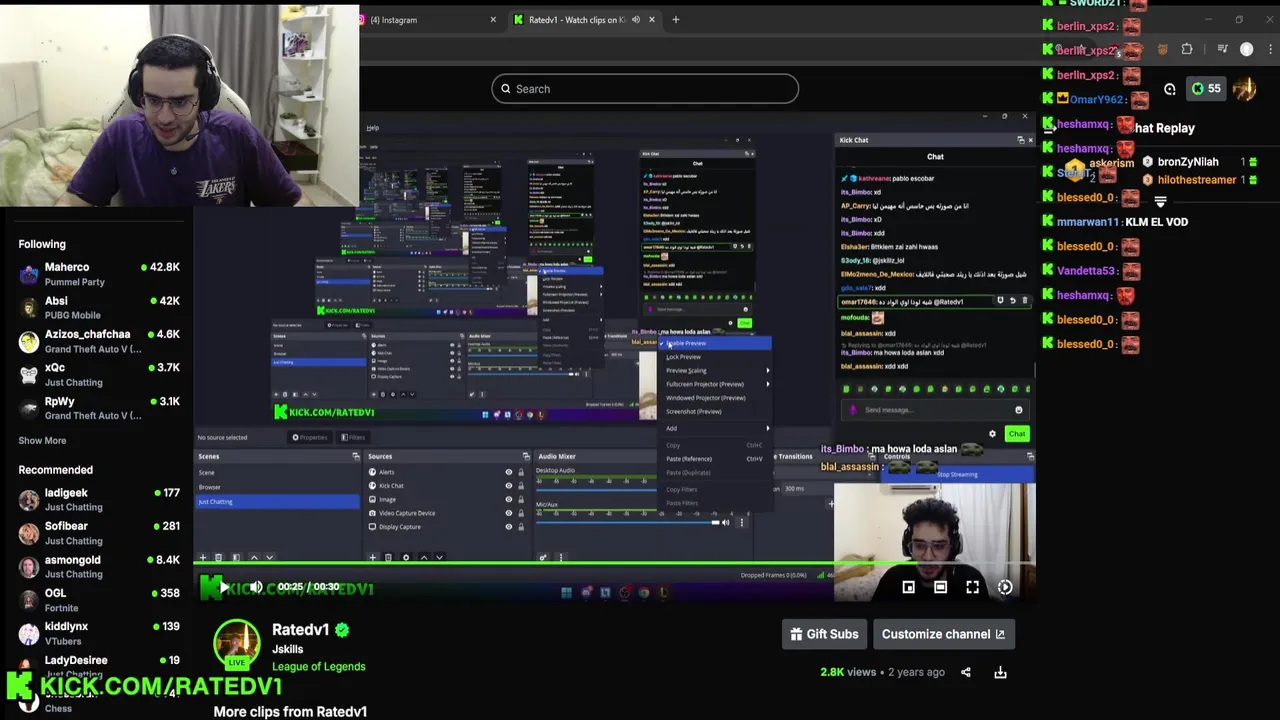Viewport: 1280px width, 720px height.
Task: Seek on the green clip progress bar
Action: point(614,563)
